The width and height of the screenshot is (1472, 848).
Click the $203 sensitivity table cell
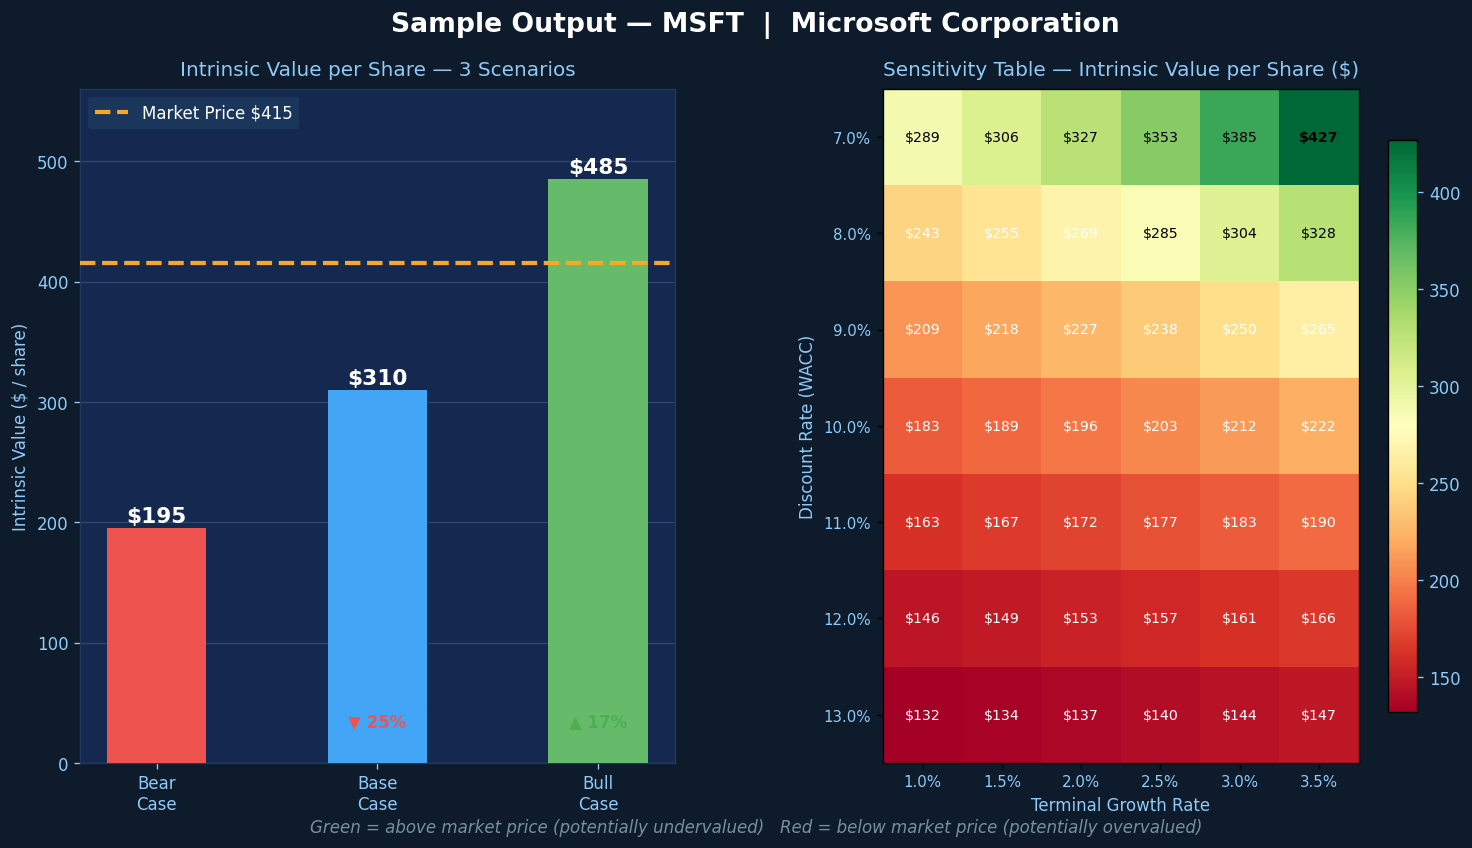pyautogui.click(x=1160, y=426)
